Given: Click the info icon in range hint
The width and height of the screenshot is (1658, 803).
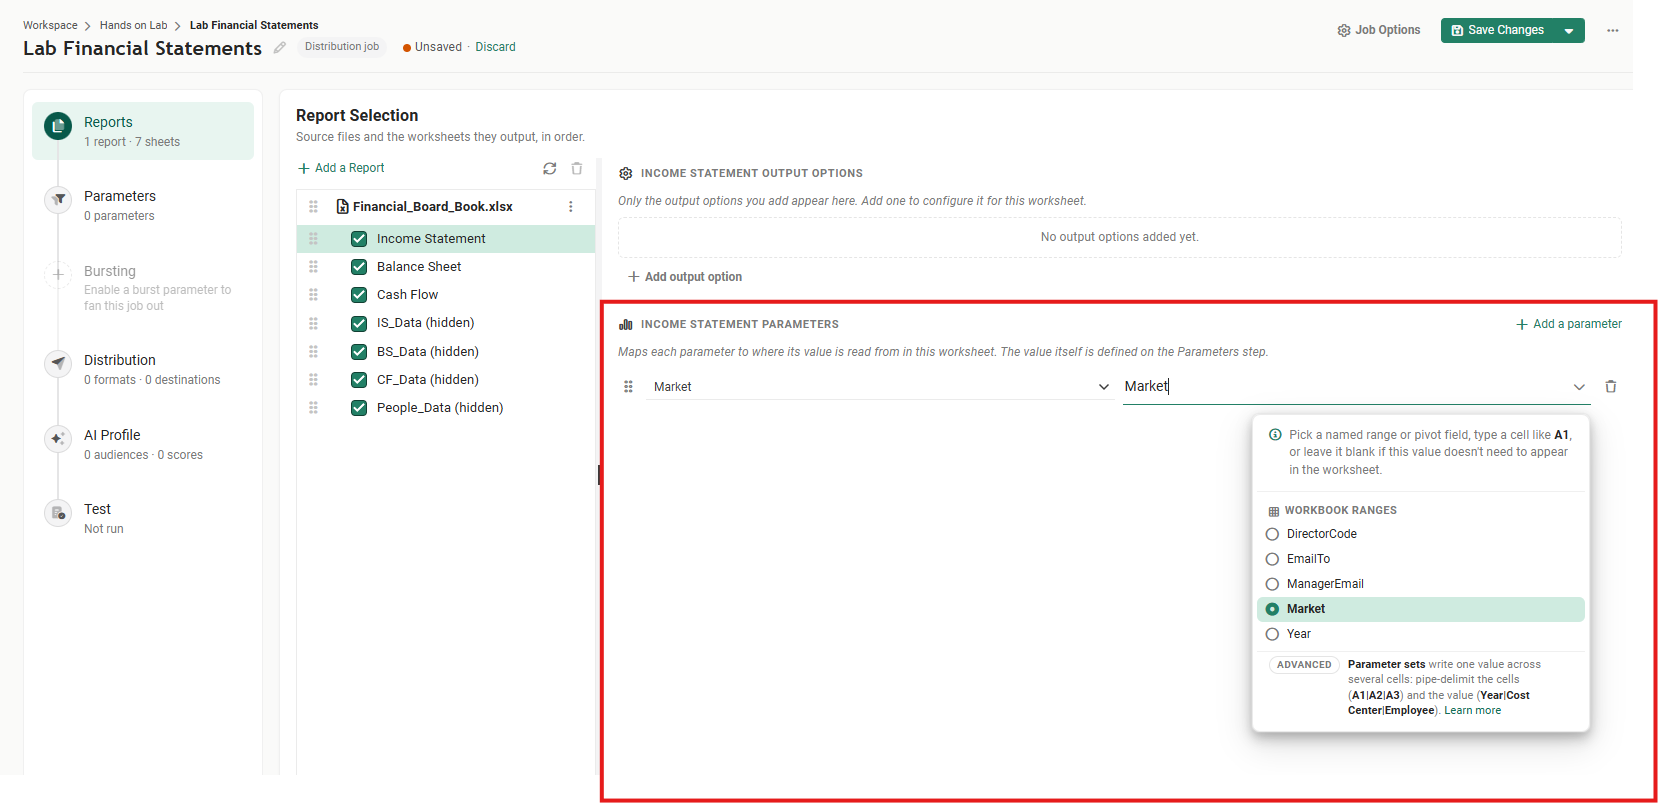Looking at the screenshot, I should [1275, 435].
